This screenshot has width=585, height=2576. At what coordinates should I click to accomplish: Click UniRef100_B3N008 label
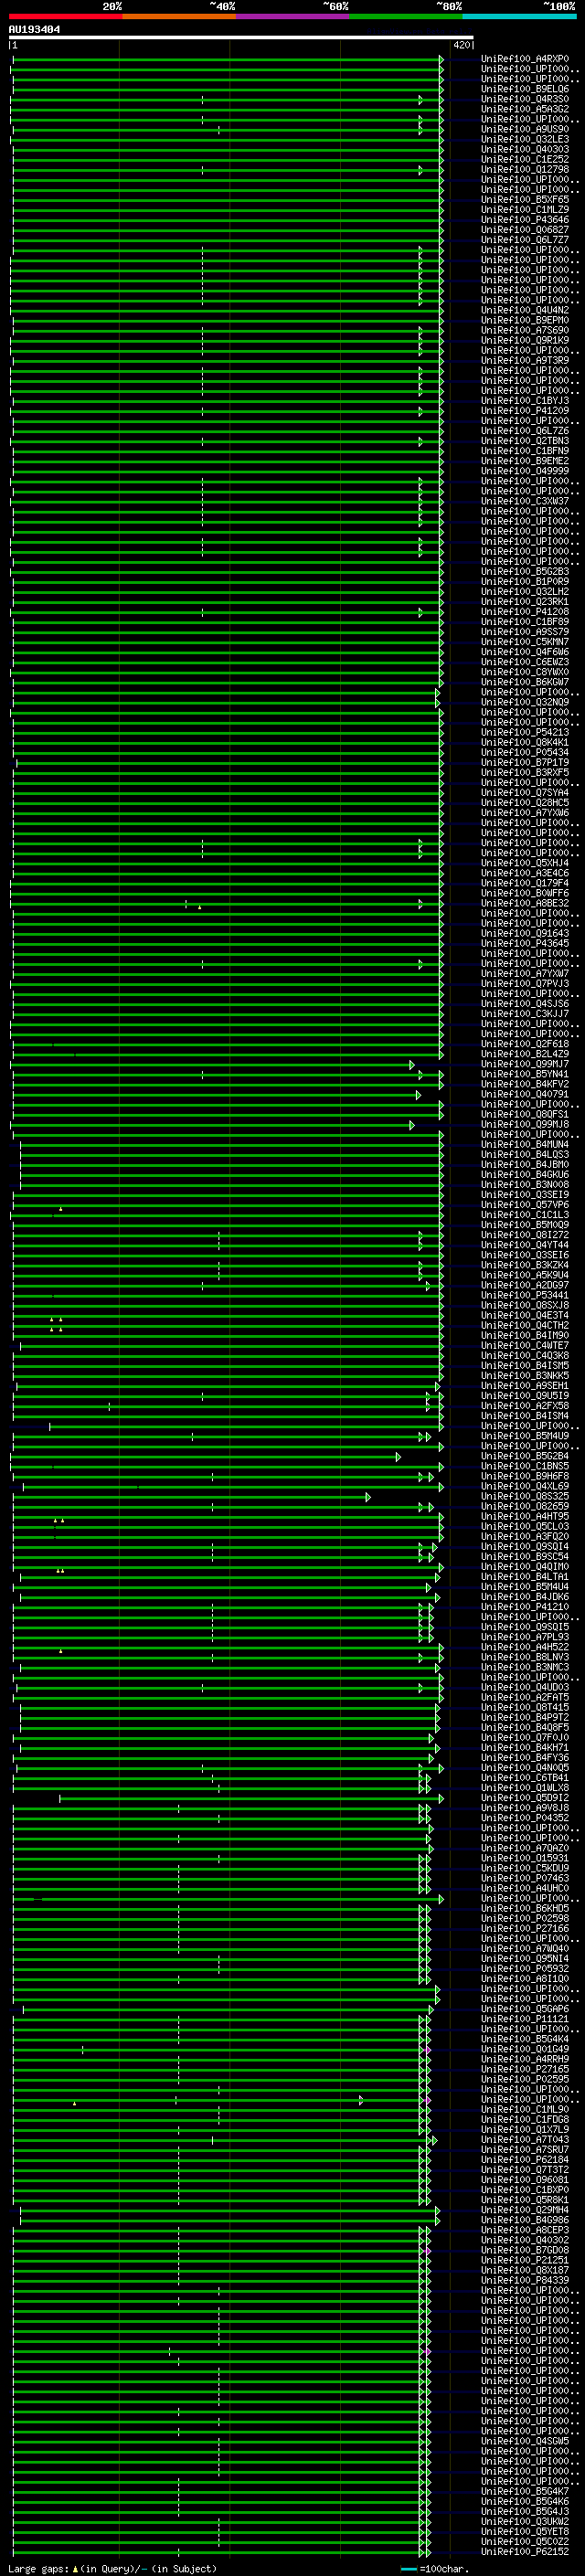coord(525,1184)
